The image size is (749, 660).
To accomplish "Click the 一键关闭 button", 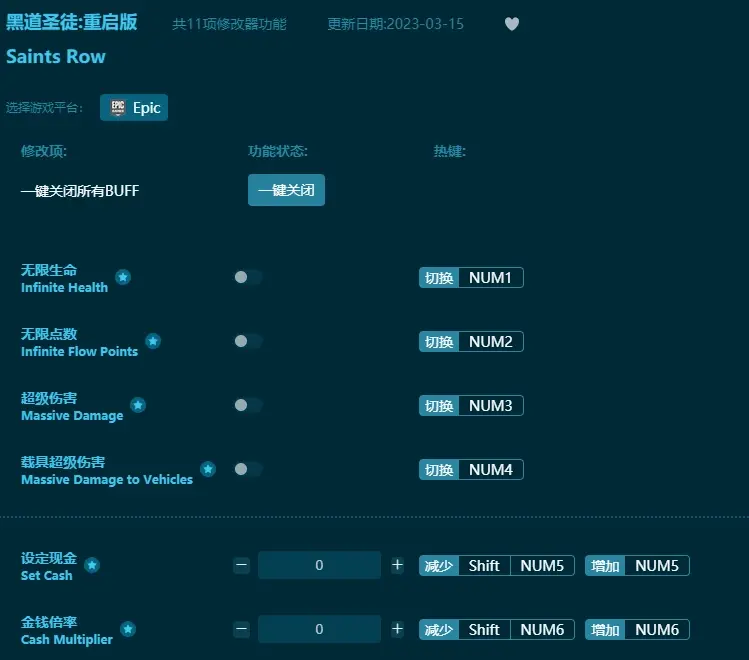I will 286,190.
